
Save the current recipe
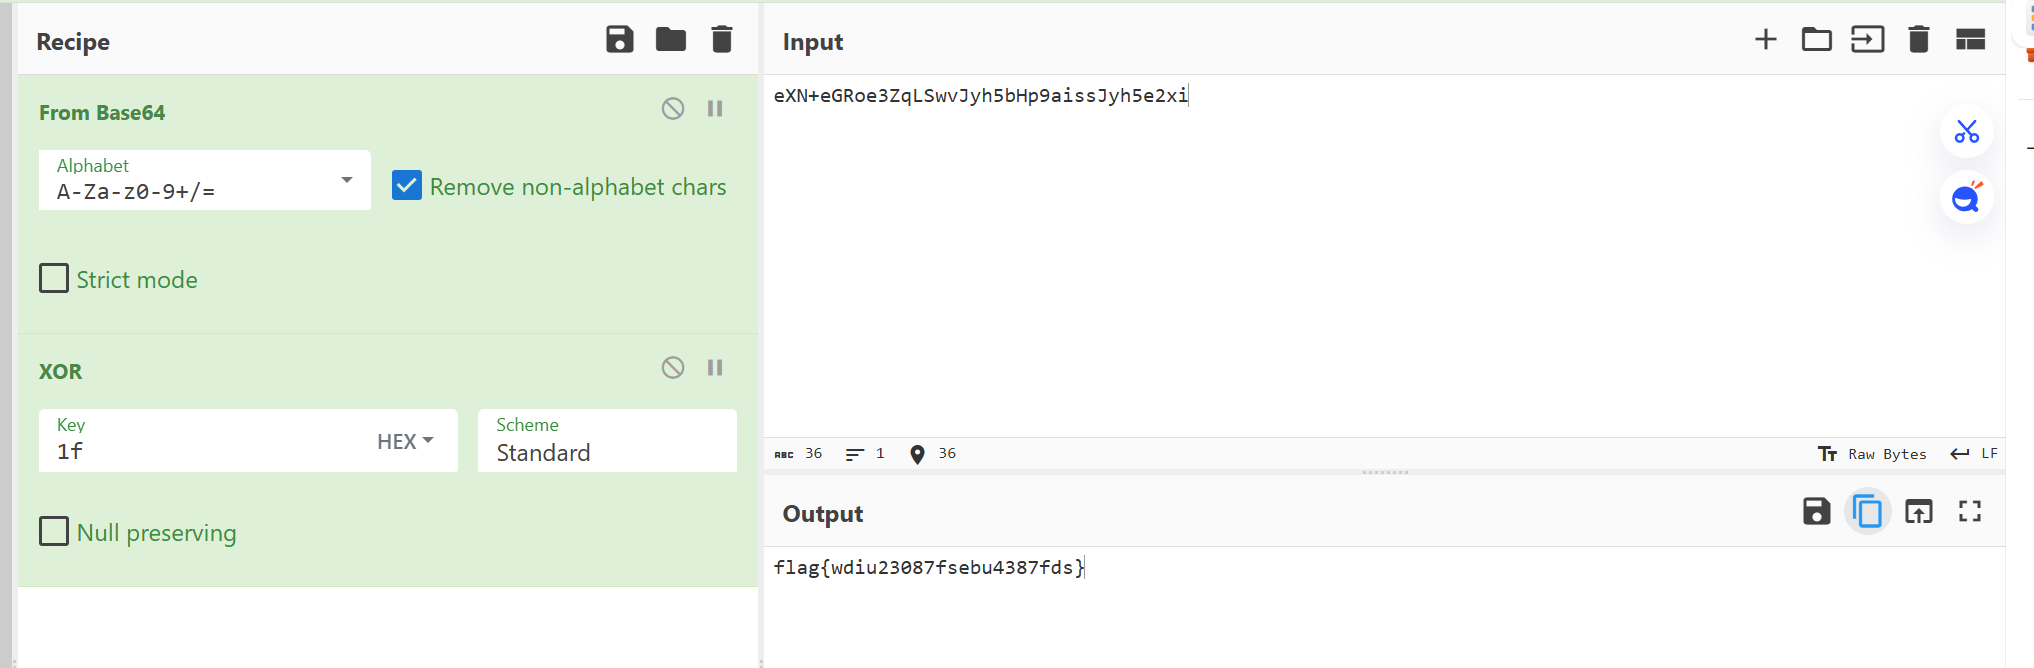619,40
